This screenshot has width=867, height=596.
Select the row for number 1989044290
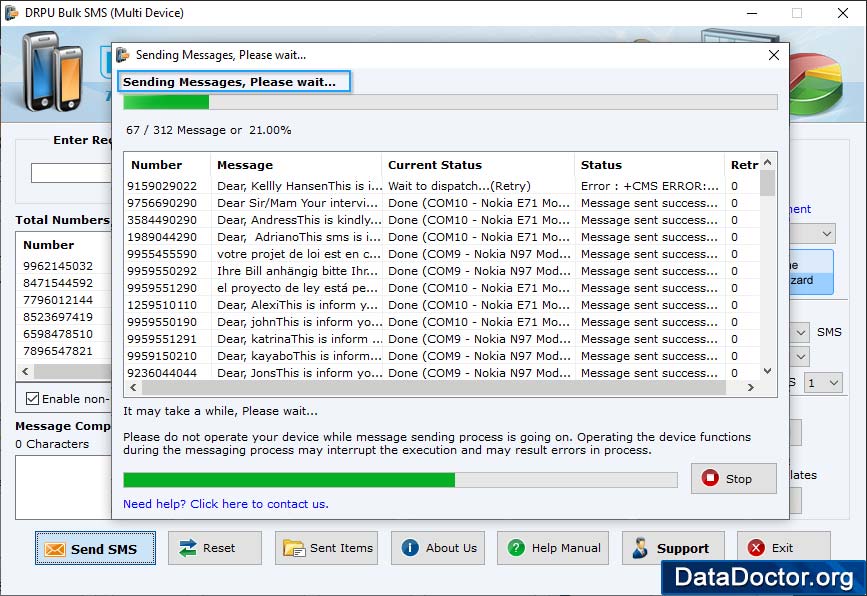(442, 237)
